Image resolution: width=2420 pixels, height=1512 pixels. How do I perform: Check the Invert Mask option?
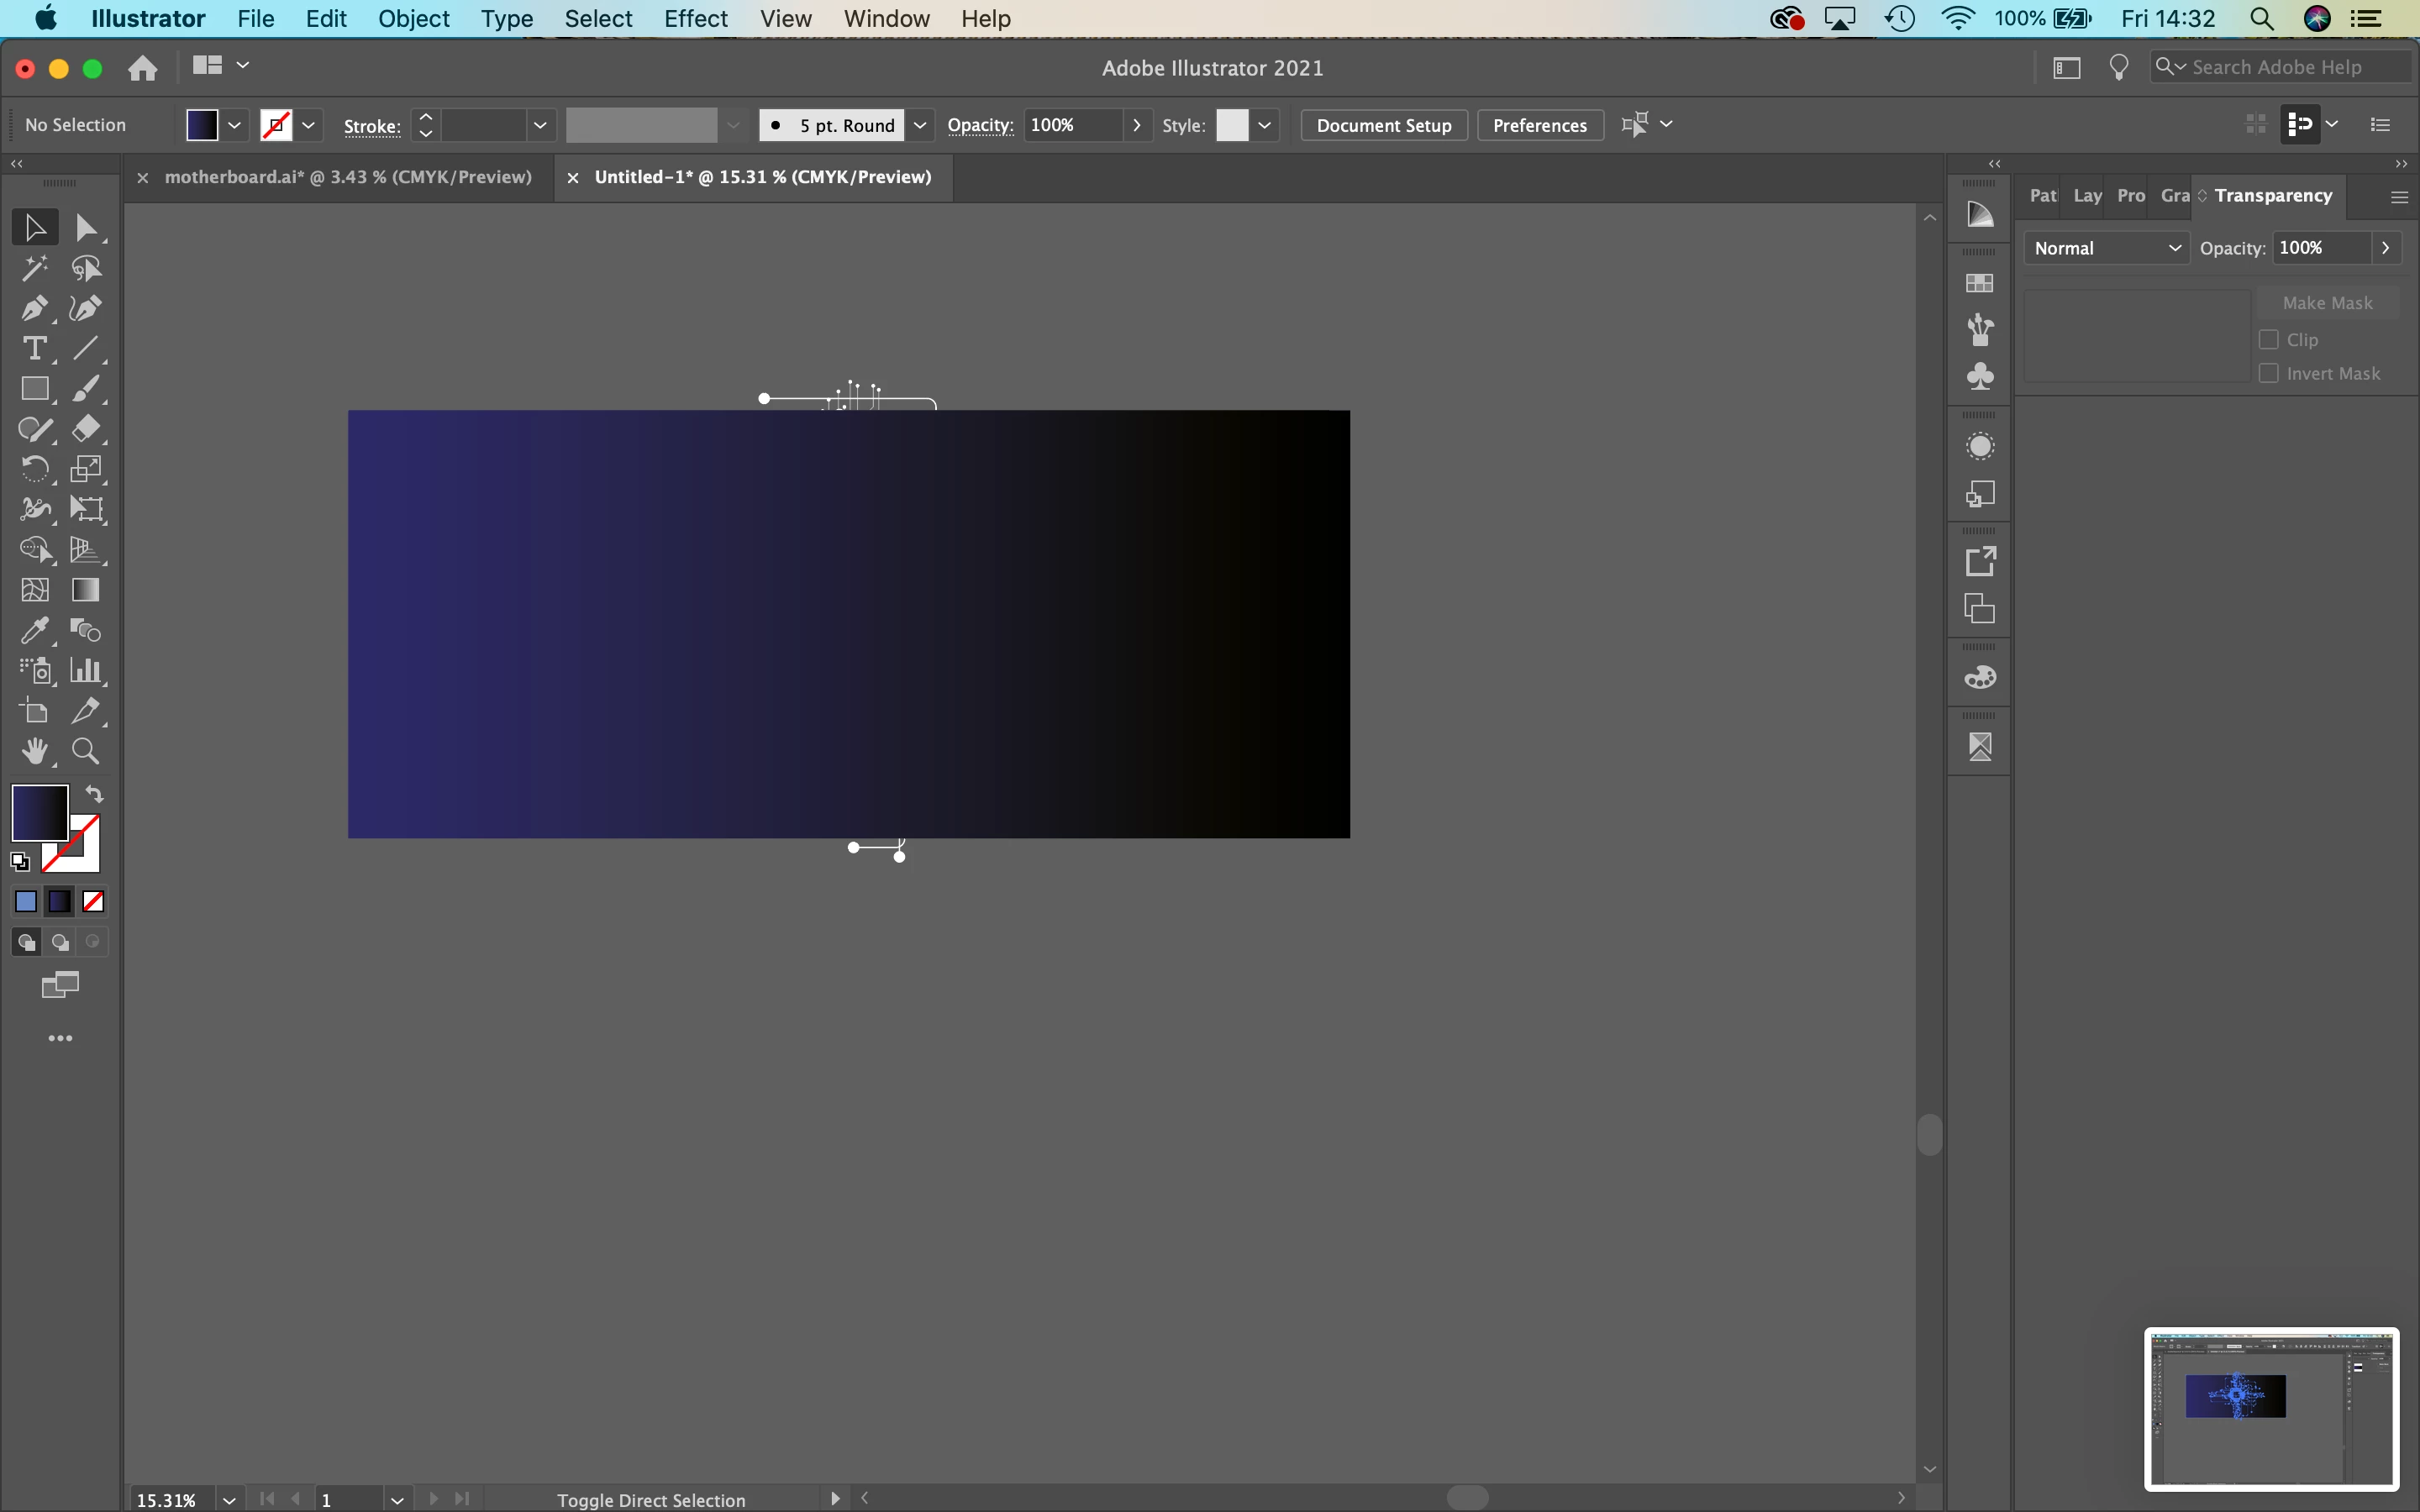[x=2268, y=373]
